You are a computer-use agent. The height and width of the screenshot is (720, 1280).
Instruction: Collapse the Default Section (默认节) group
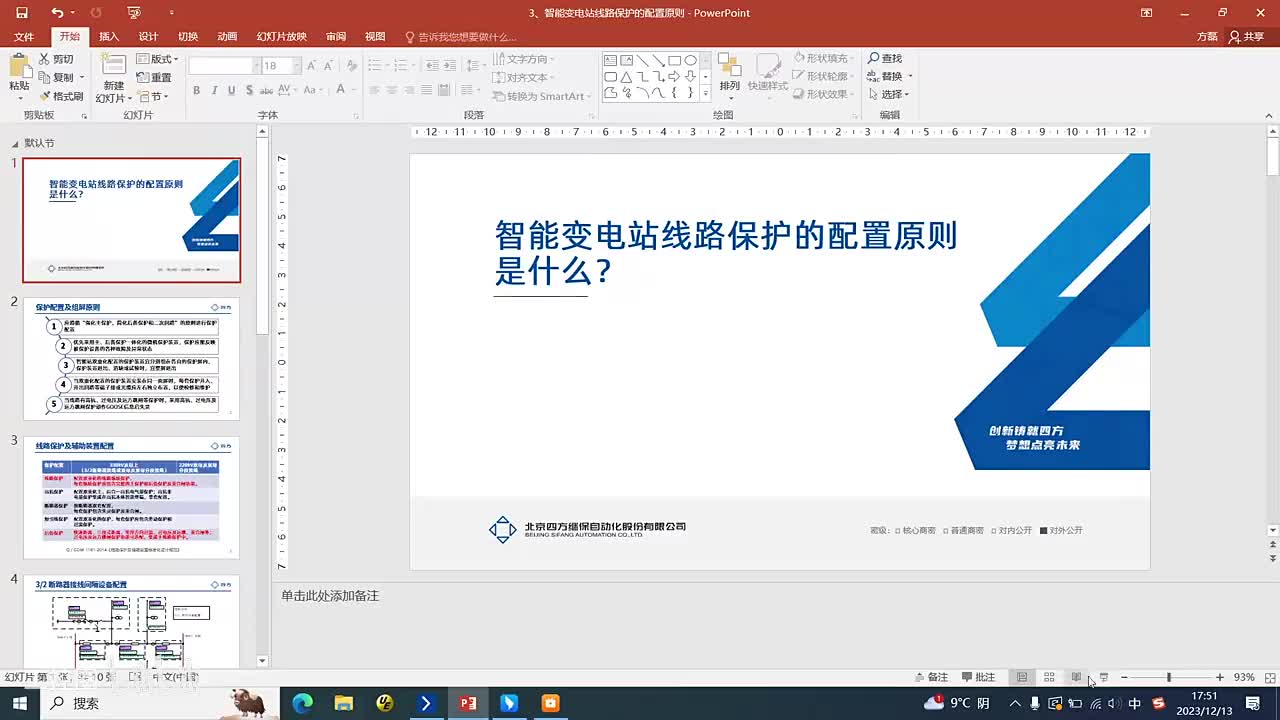point(15,143)
